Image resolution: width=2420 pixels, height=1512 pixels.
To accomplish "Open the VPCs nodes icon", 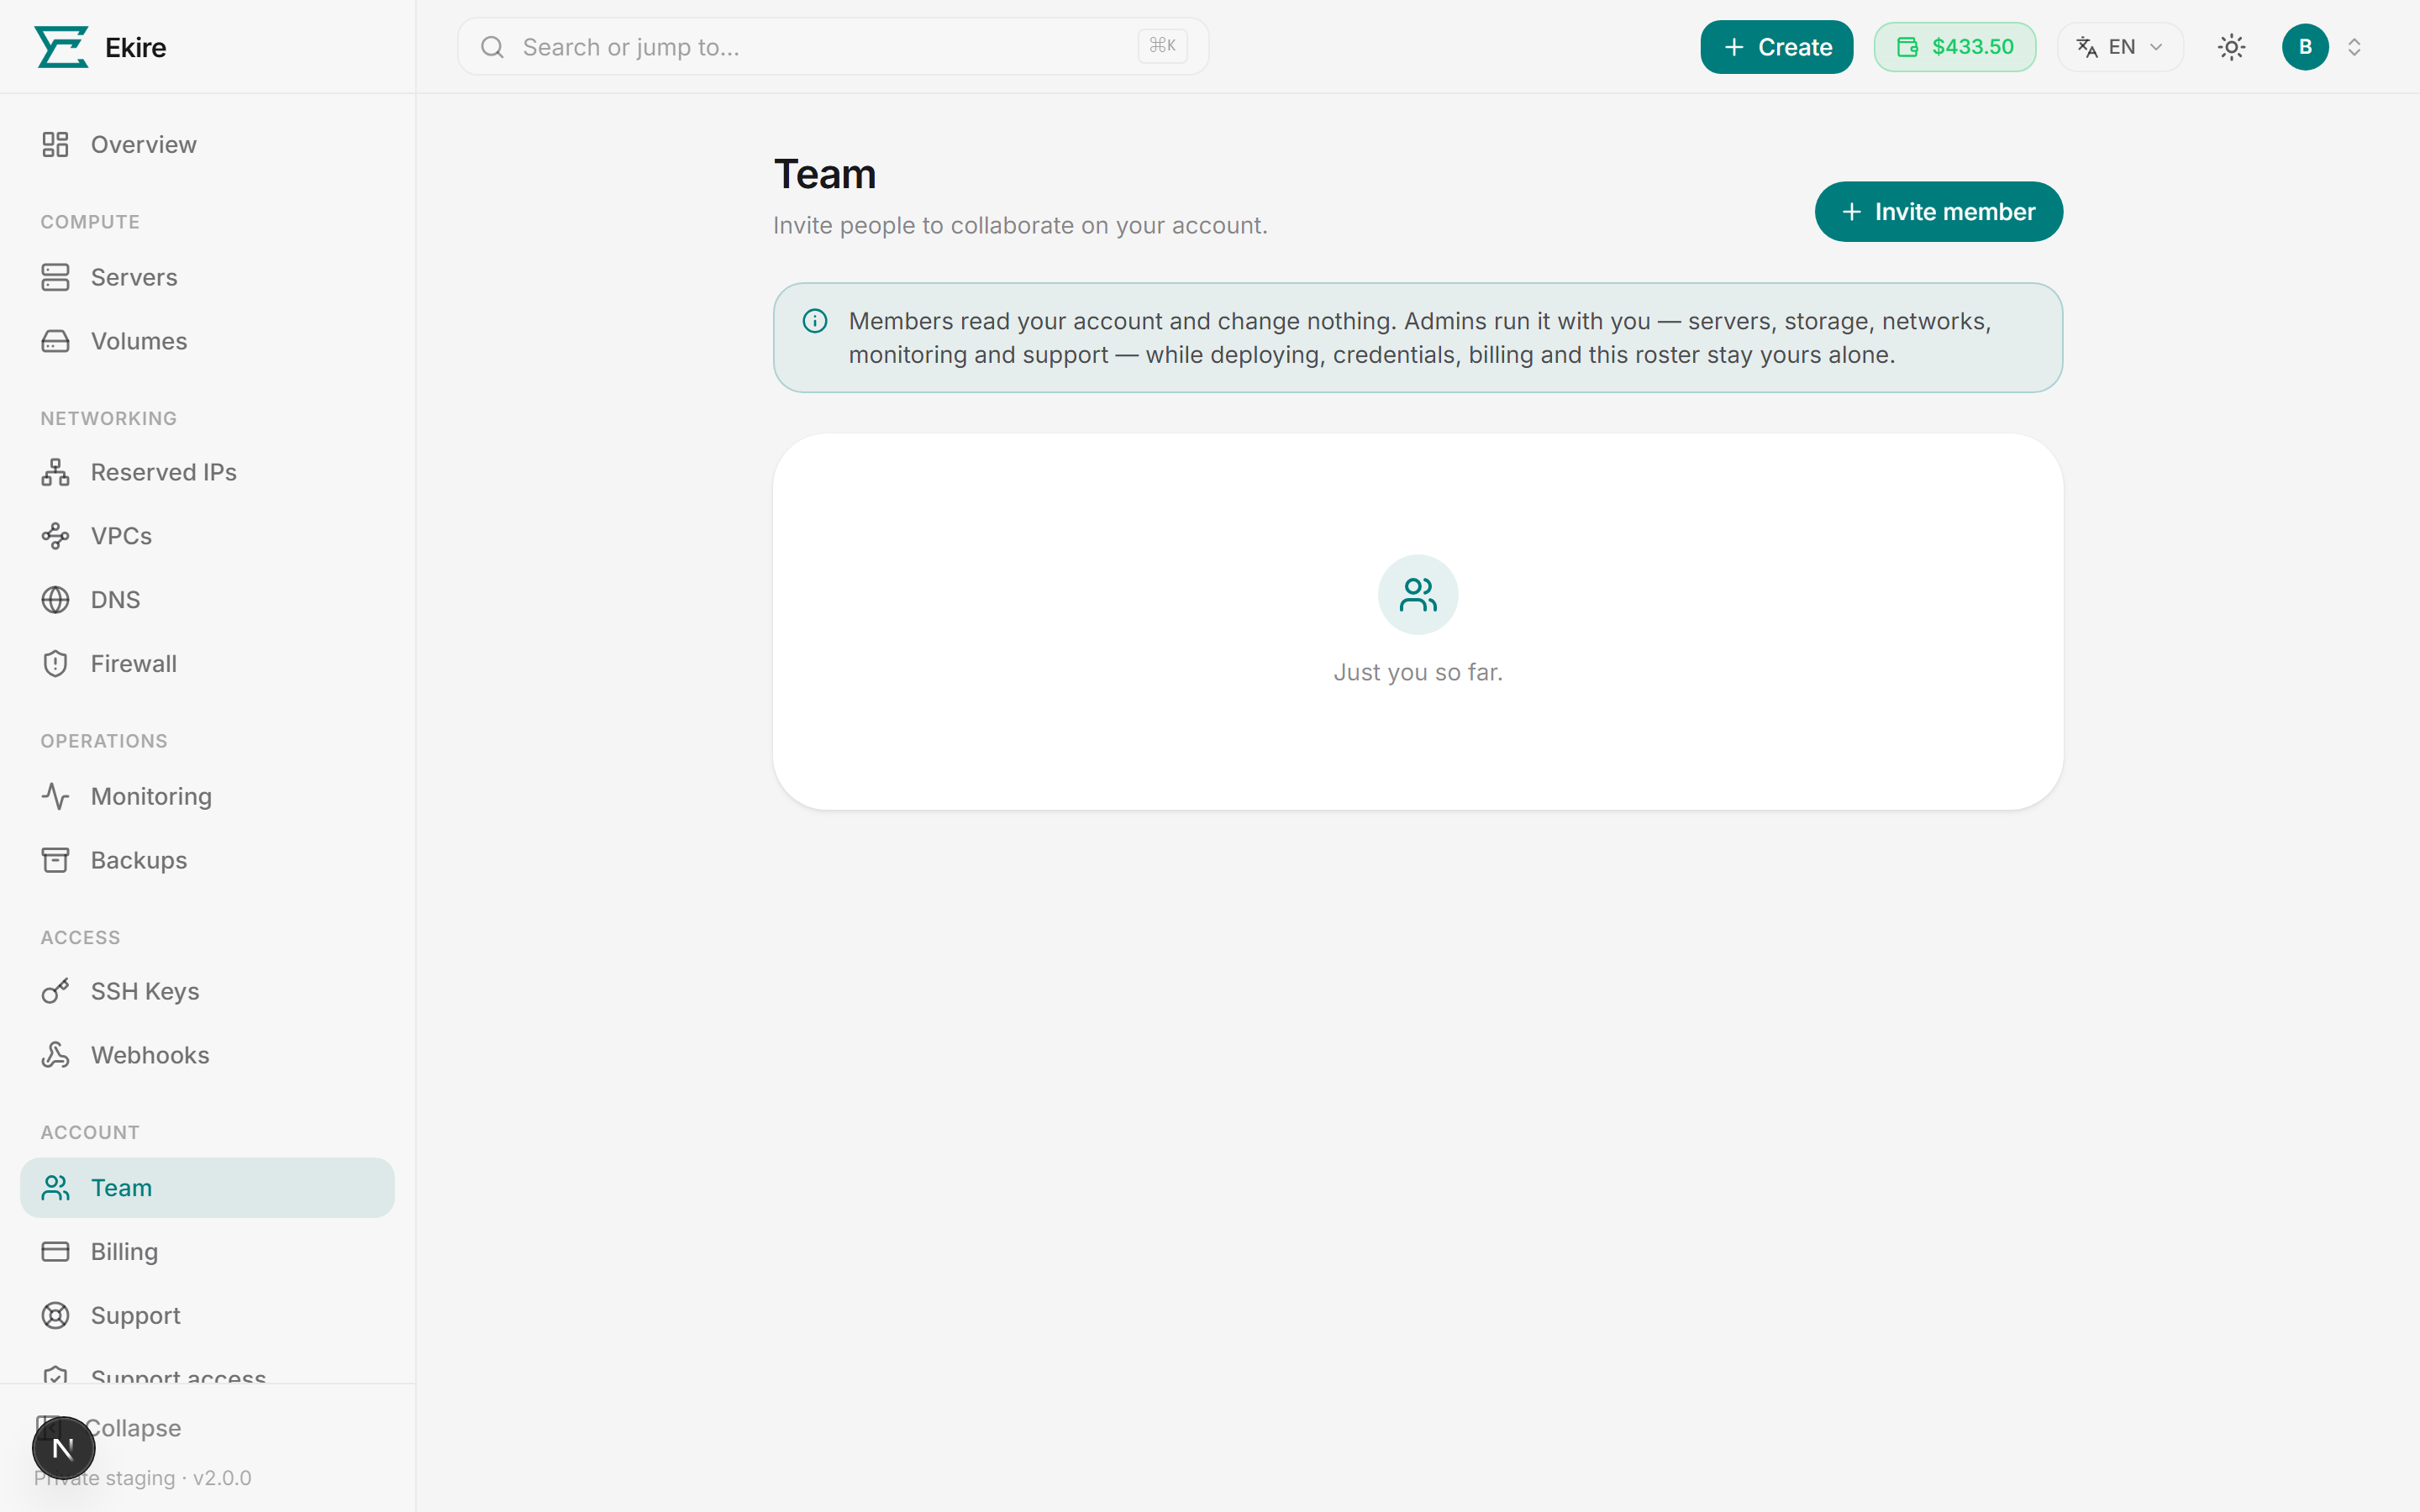I will 55,536.
